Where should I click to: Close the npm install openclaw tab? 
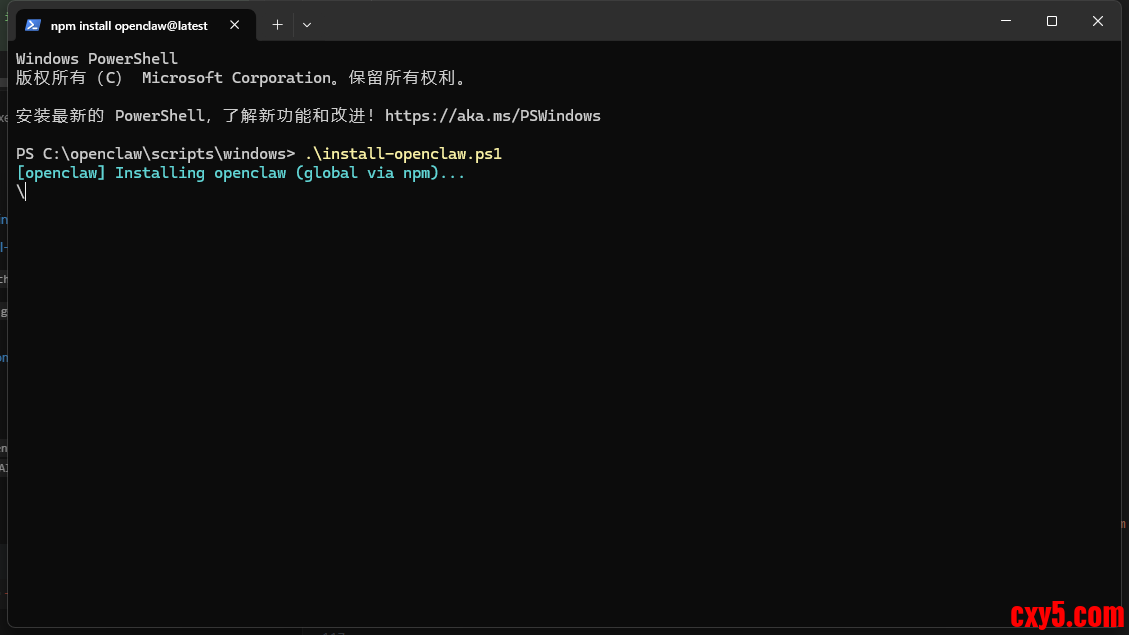pyautogui.click(x=235, y=25)
